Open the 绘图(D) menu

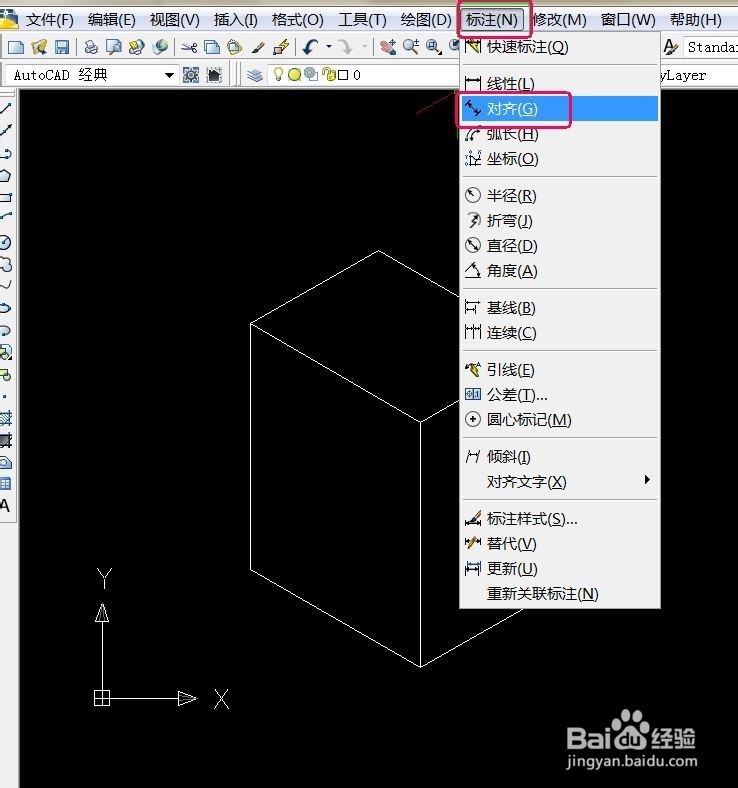point(426,20)
